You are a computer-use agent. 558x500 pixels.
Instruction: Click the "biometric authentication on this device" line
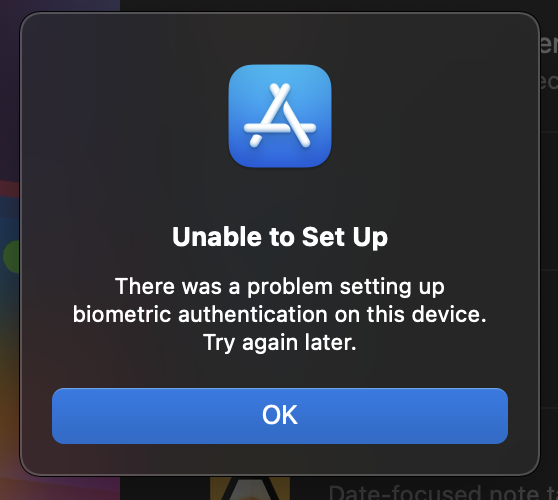coord(280,315)
